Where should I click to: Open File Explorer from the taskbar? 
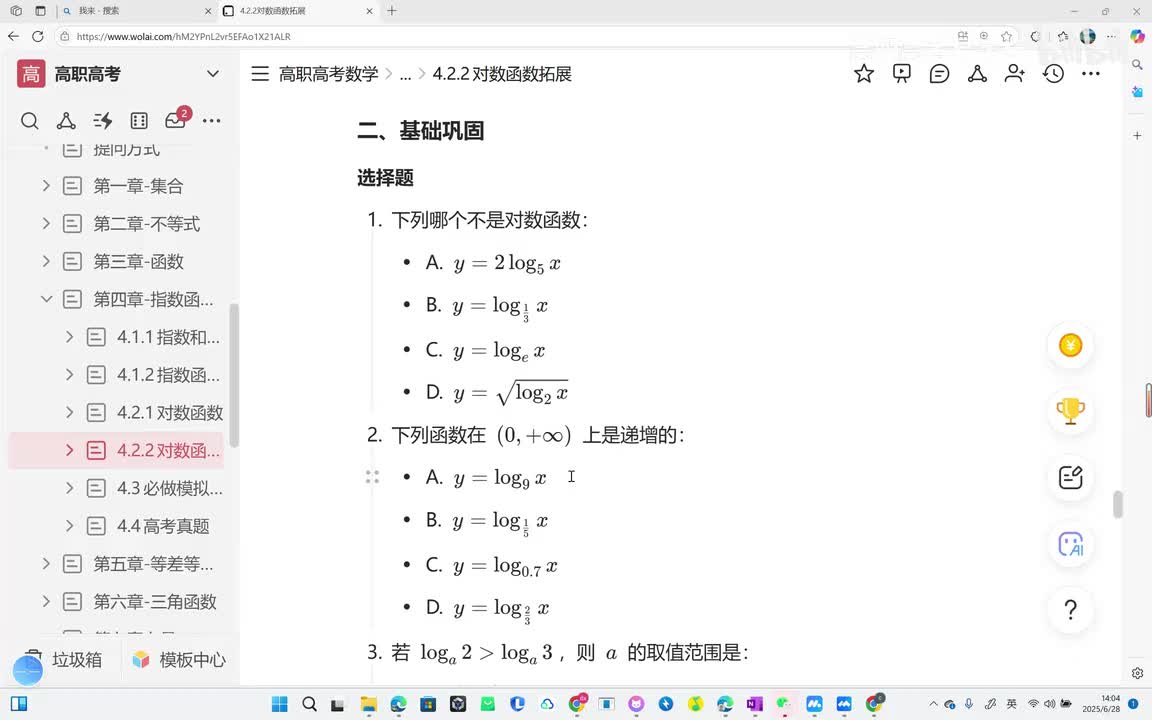[x=368, y=704]
